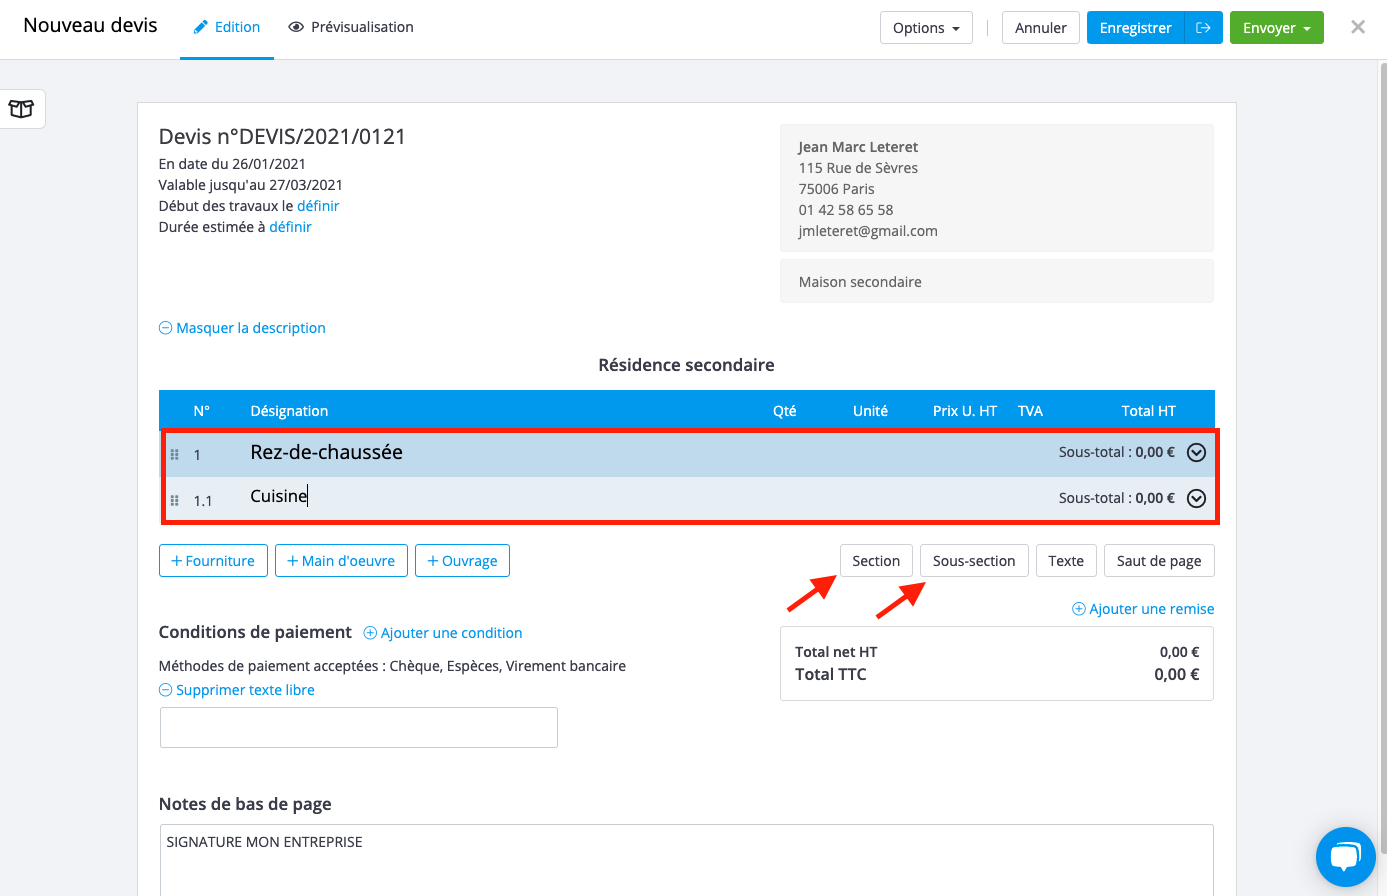
Task: Click the Unité column header
Action: 870,411
